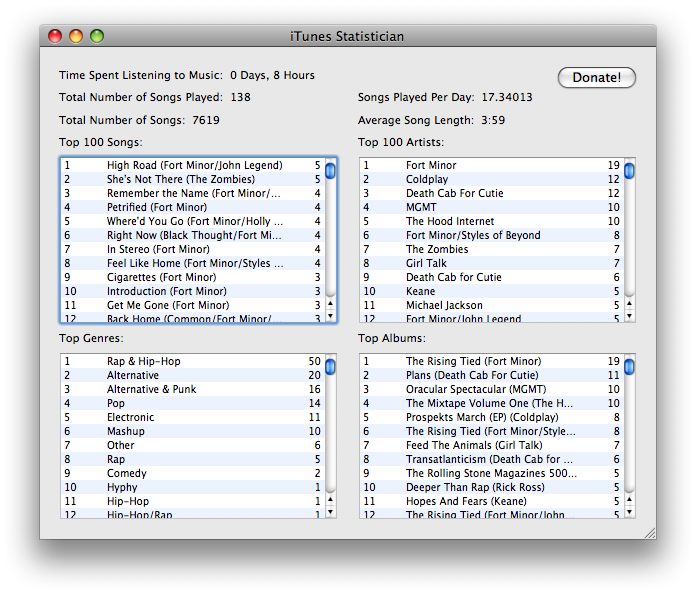Select album Transatlanticism row

click(492, 459)
